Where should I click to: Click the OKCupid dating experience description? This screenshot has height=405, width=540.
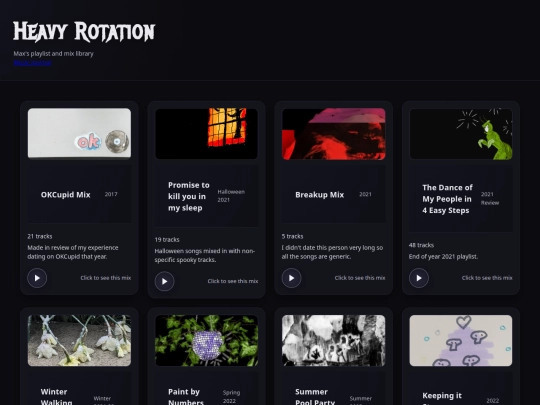coord(73,252)
